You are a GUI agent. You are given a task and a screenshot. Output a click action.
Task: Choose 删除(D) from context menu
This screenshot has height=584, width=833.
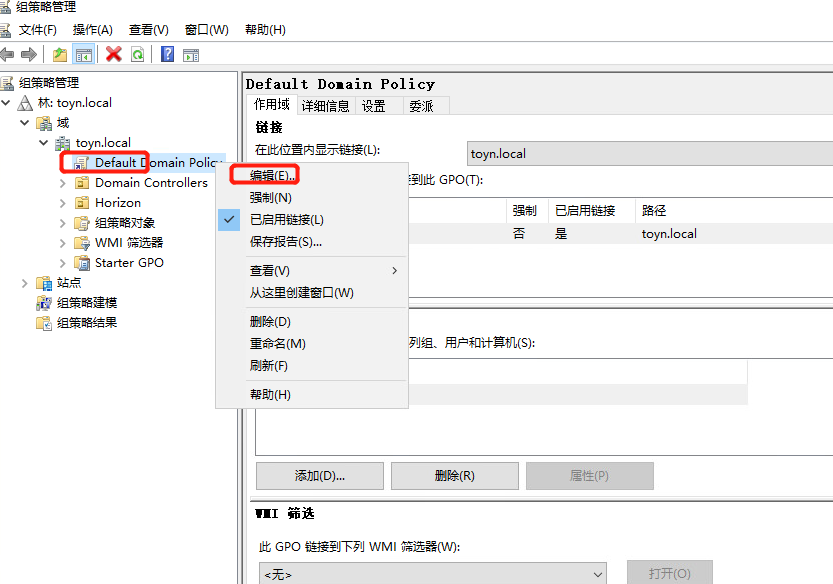pyautogui.click(x=312, y=321)
